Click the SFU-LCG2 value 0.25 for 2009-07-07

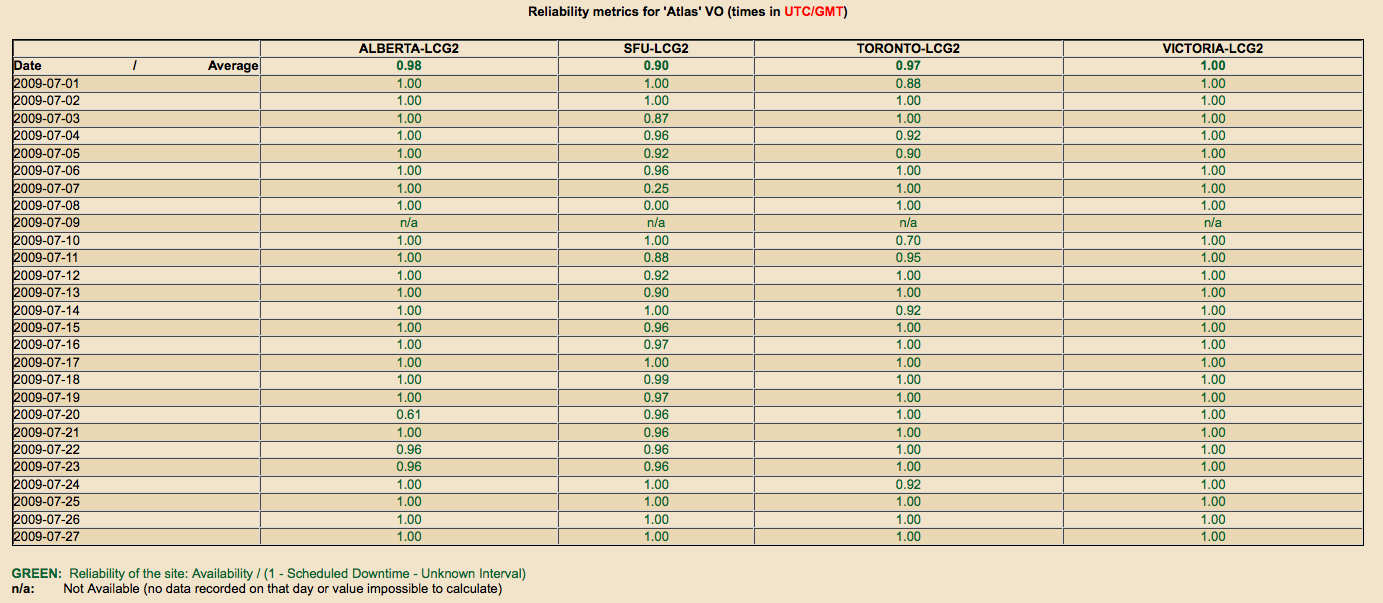tap(656, 188)
